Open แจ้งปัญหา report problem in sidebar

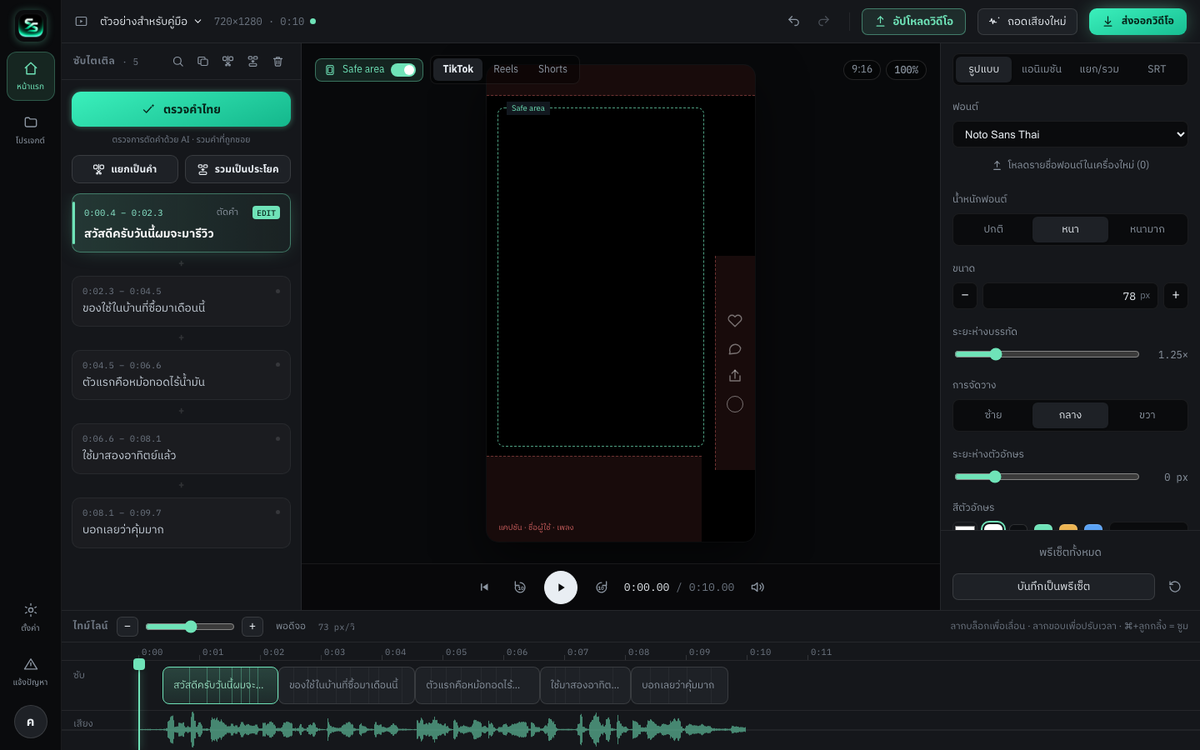[x=30, y=671]
